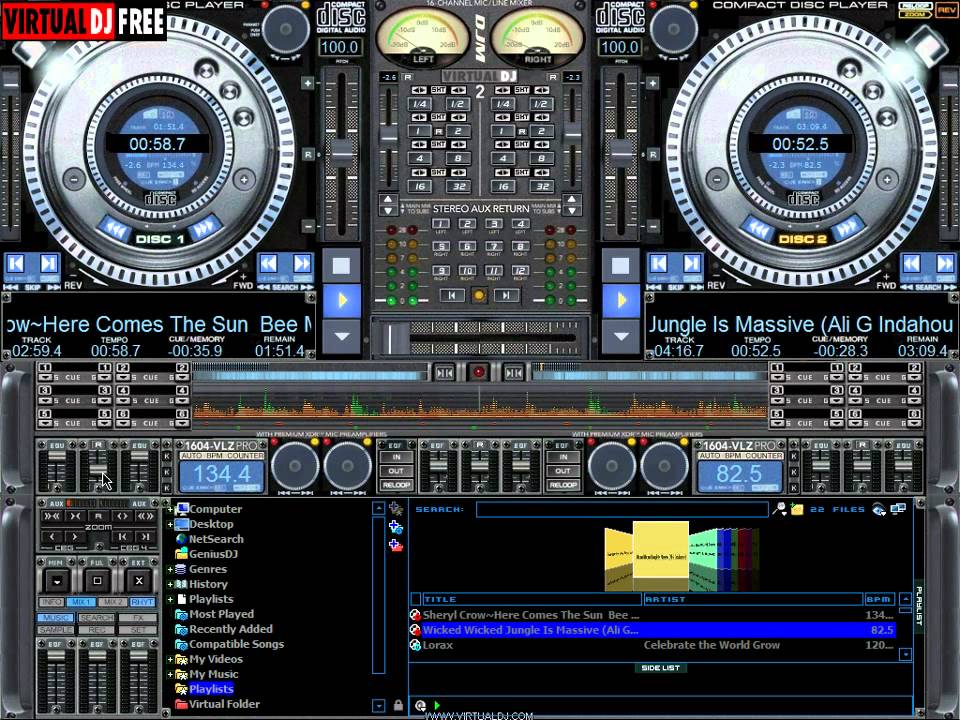Click the zoom-in waveform button in the ZOOM panel

coord(122,516)
